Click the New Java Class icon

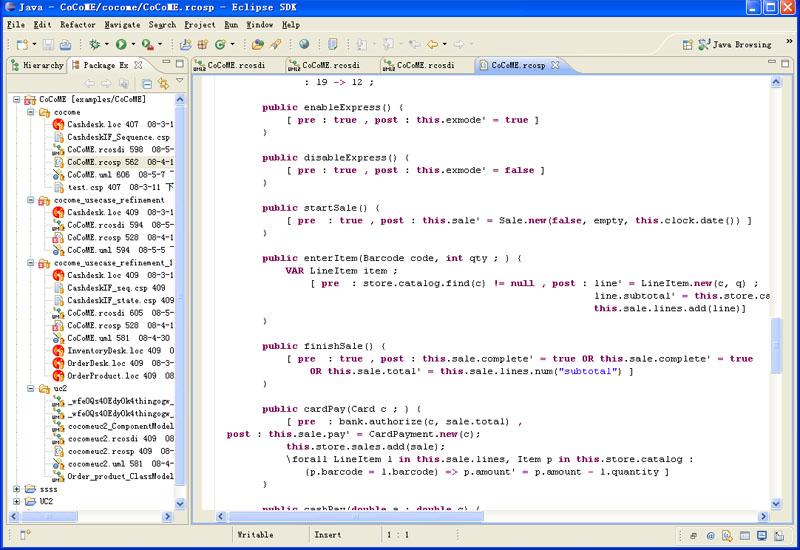[220, 45]
